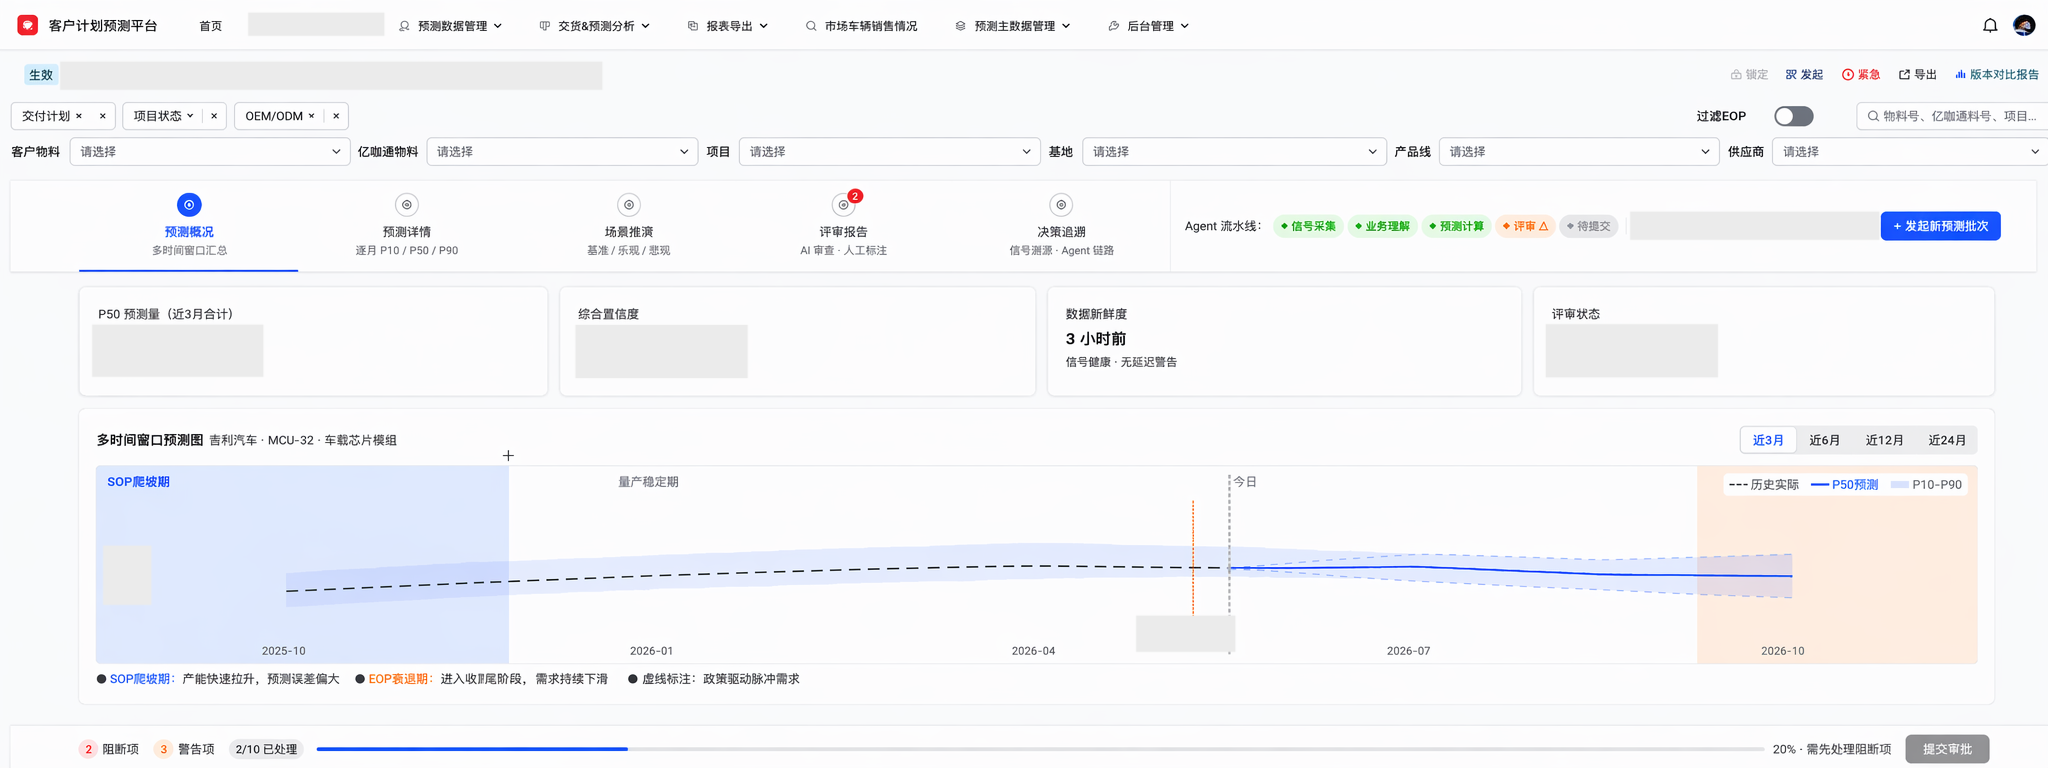Toggle 历史实际 legend series

[x=1763, y=484]
